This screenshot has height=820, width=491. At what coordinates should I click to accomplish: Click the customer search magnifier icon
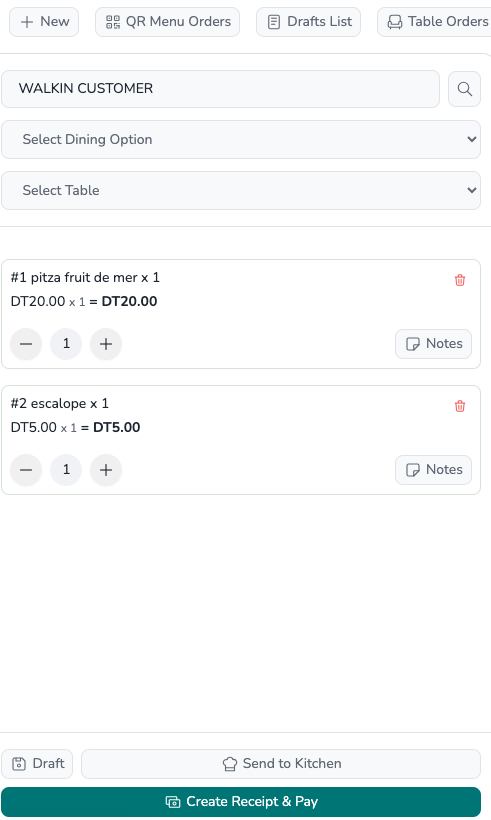click(464, 89)
